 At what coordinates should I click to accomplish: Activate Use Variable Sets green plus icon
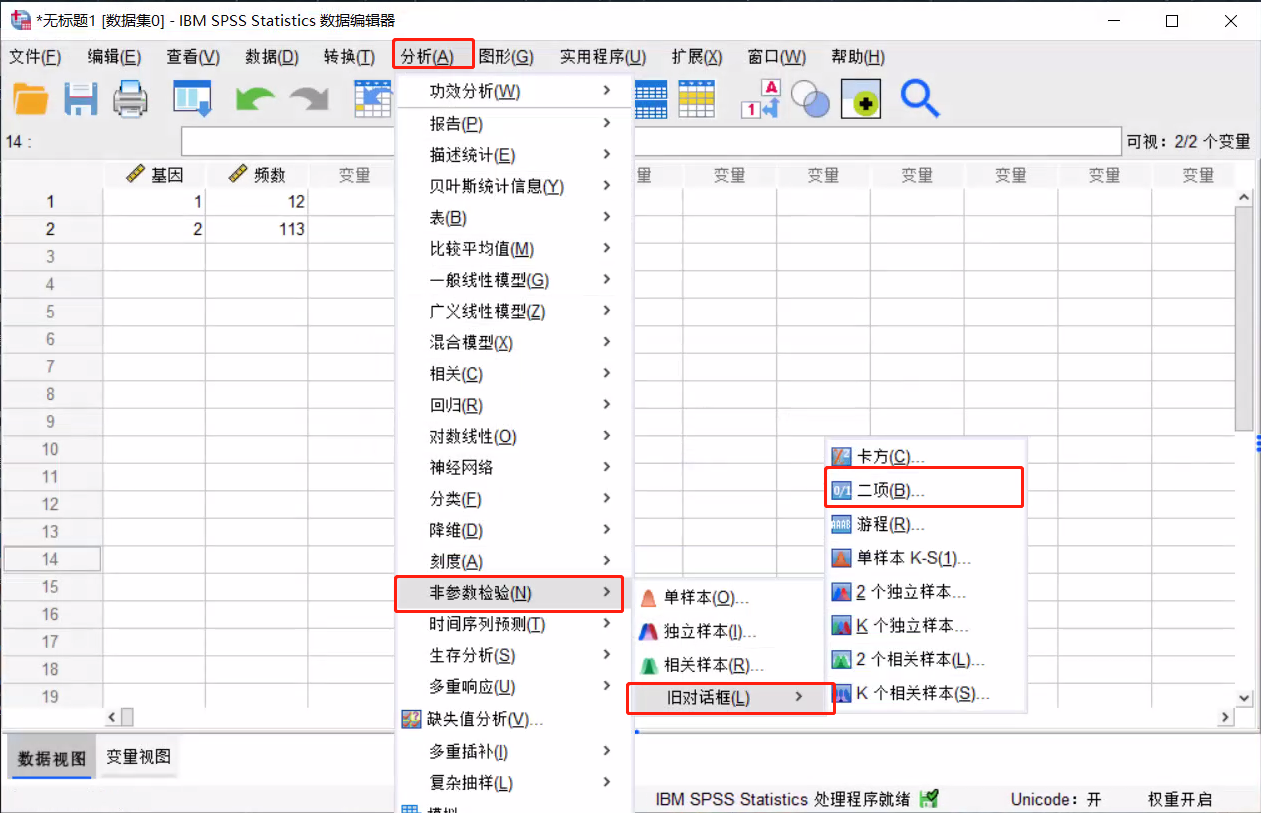[x=859, y=99]
